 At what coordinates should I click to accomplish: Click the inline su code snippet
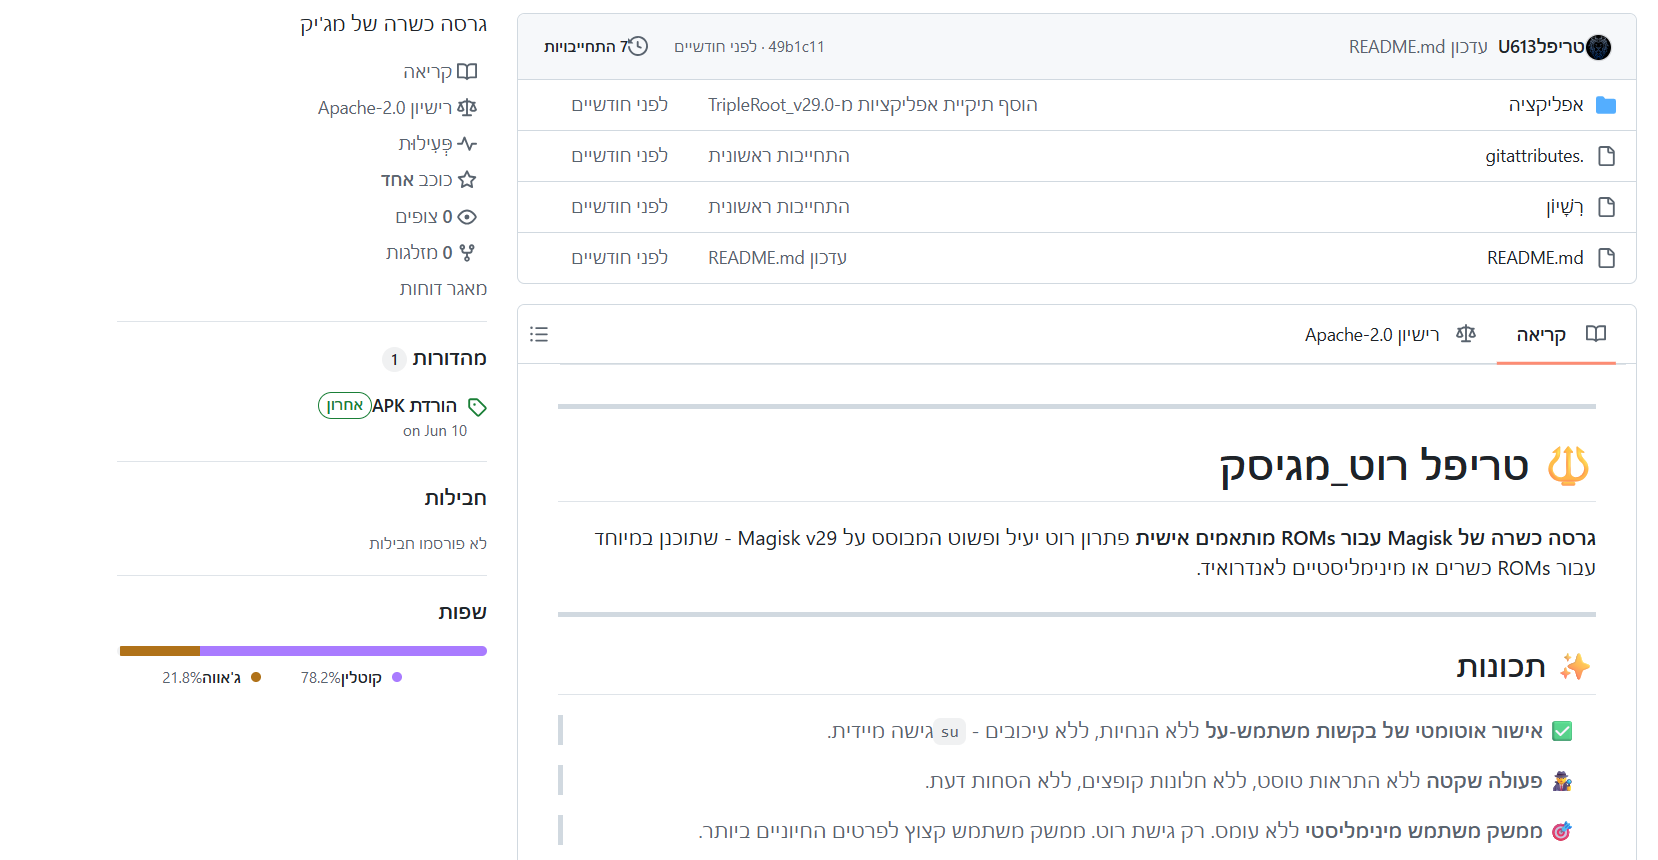tap(950, 732)
